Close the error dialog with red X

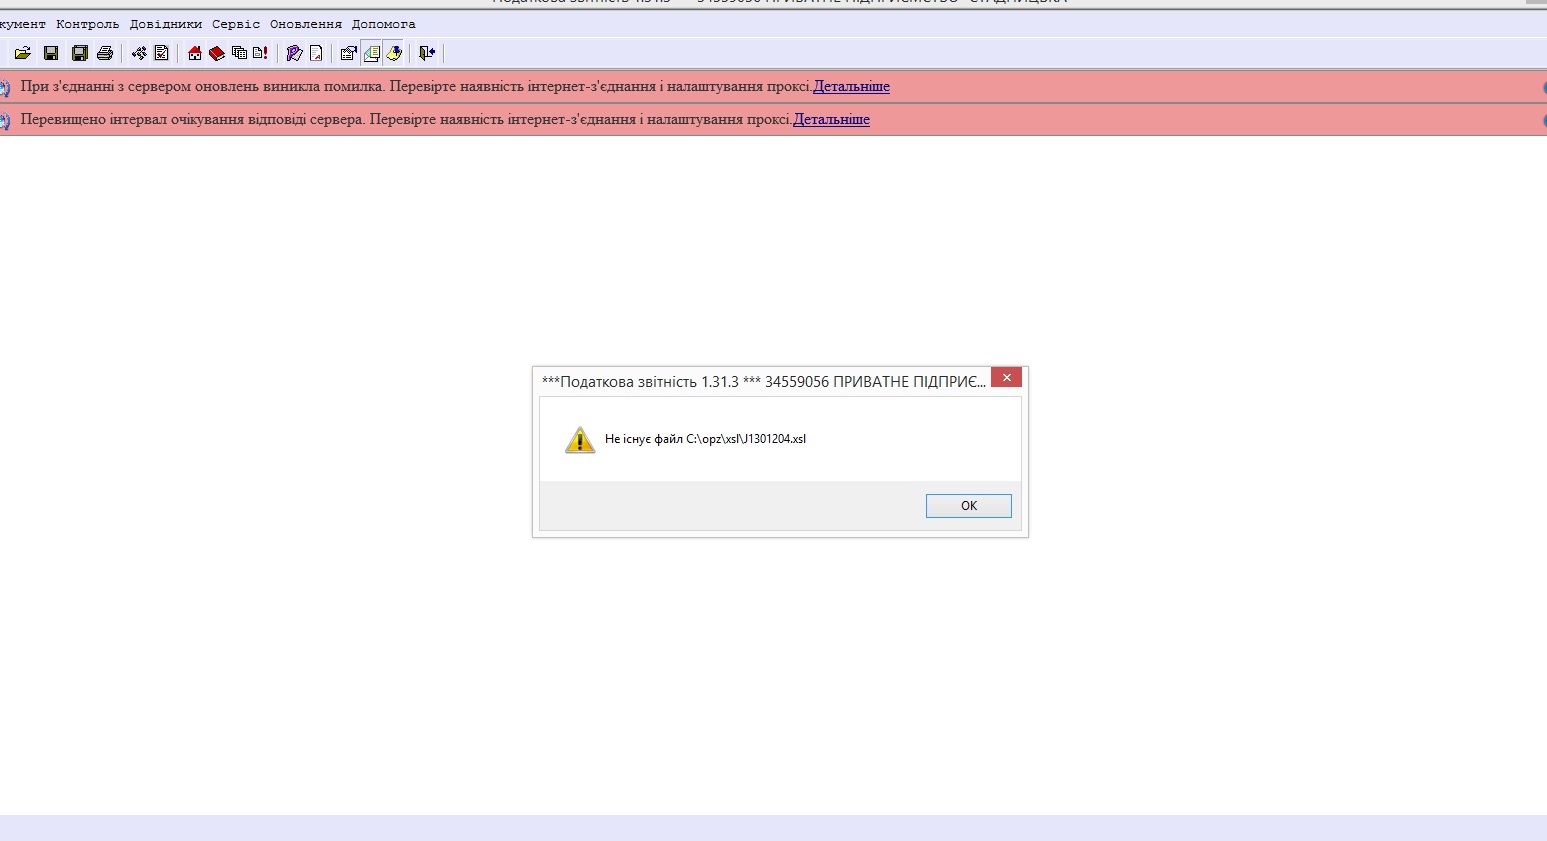click(1006, 377)
